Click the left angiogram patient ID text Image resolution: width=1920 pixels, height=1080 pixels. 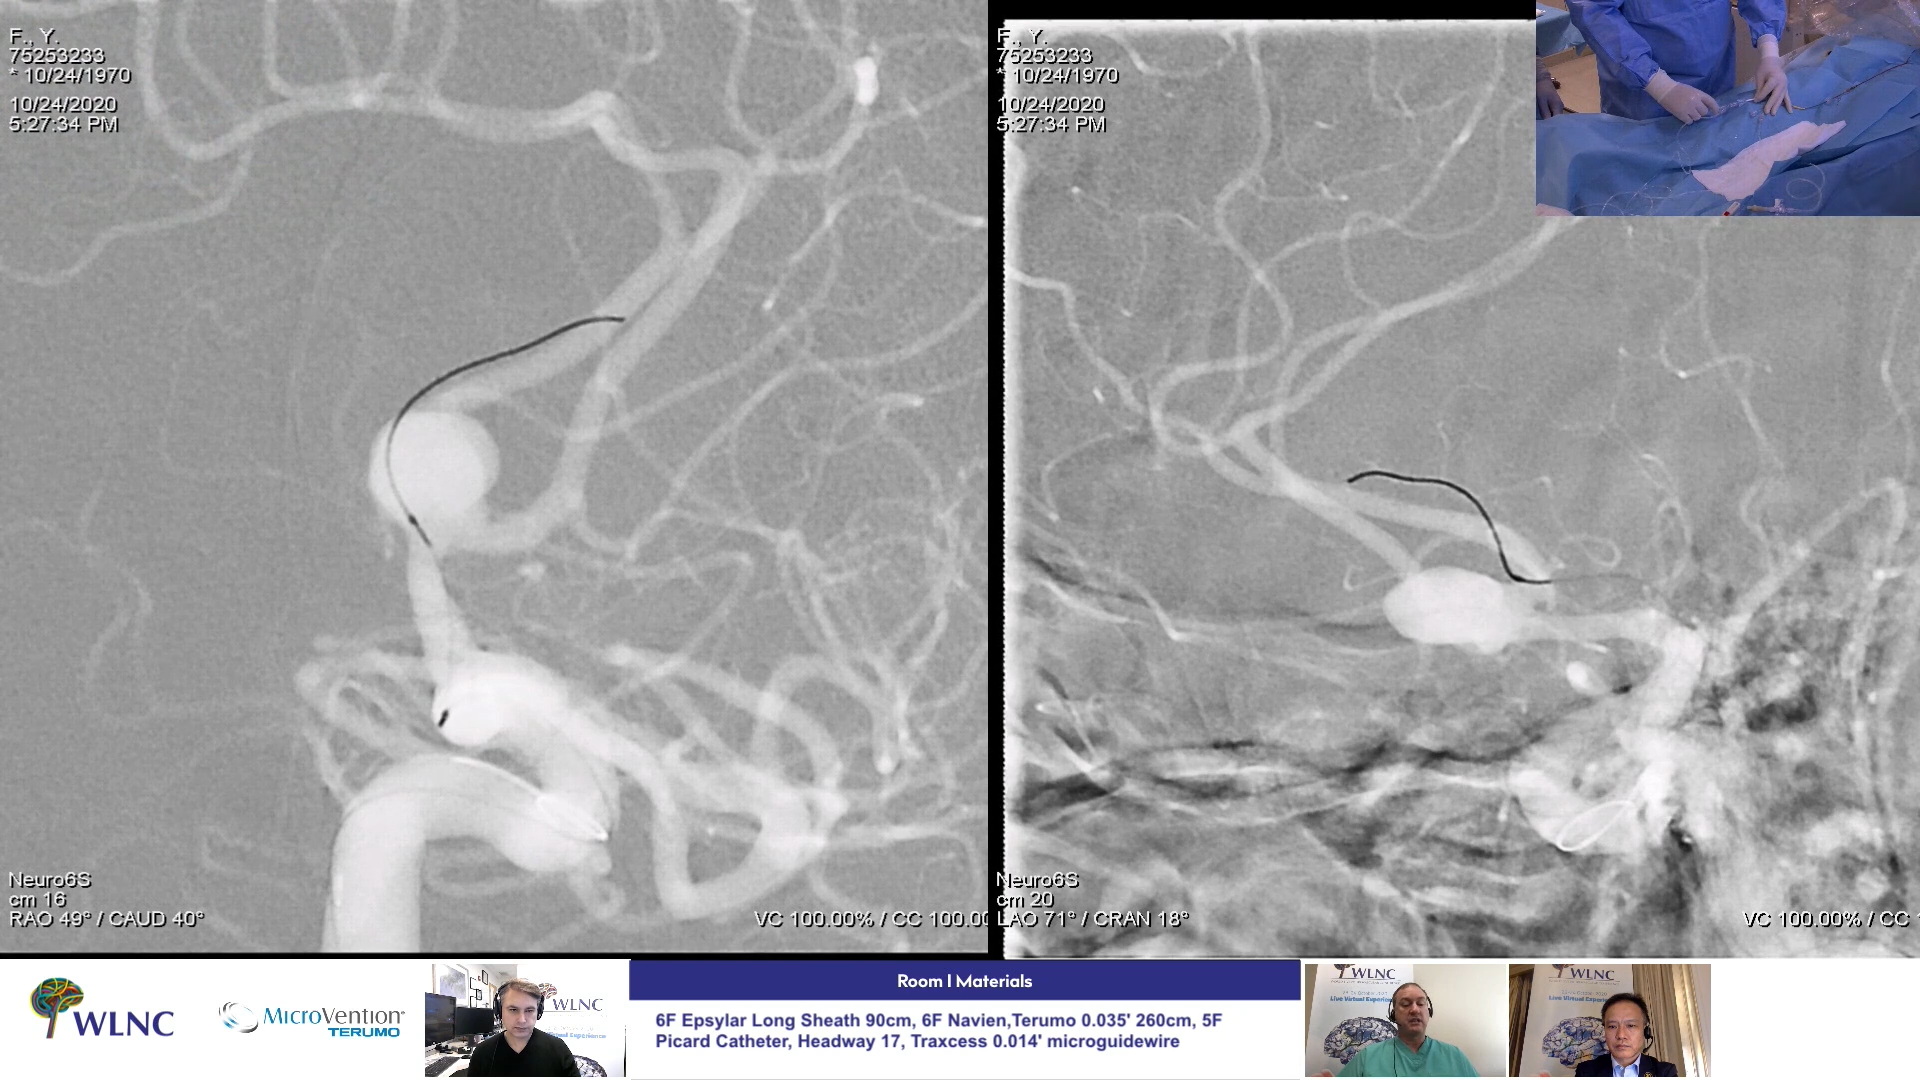[x=57, y=56]
